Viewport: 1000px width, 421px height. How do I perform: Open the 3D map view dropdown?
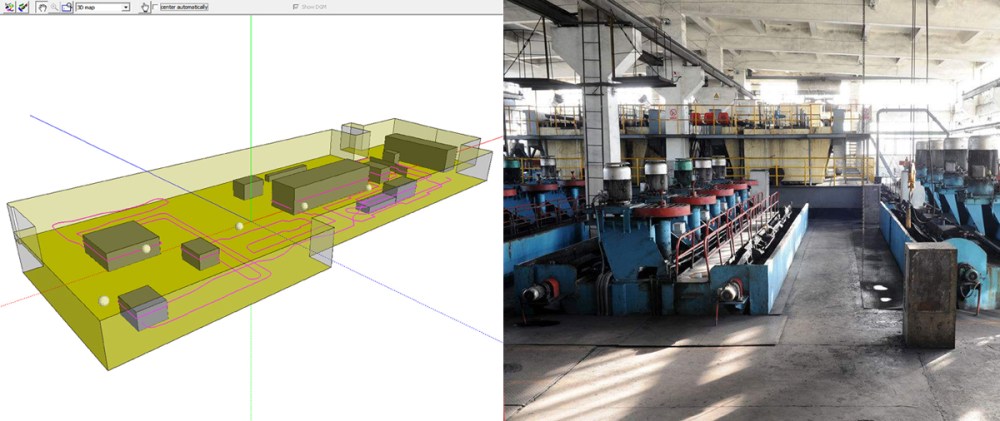coord(125,6)
